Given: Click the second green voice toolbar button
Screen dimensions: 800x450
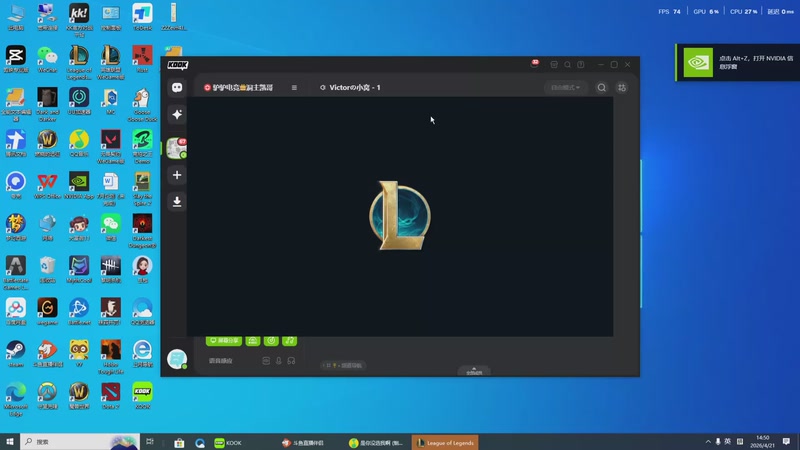Looking at the screenshot, I should tap(253, 340).
